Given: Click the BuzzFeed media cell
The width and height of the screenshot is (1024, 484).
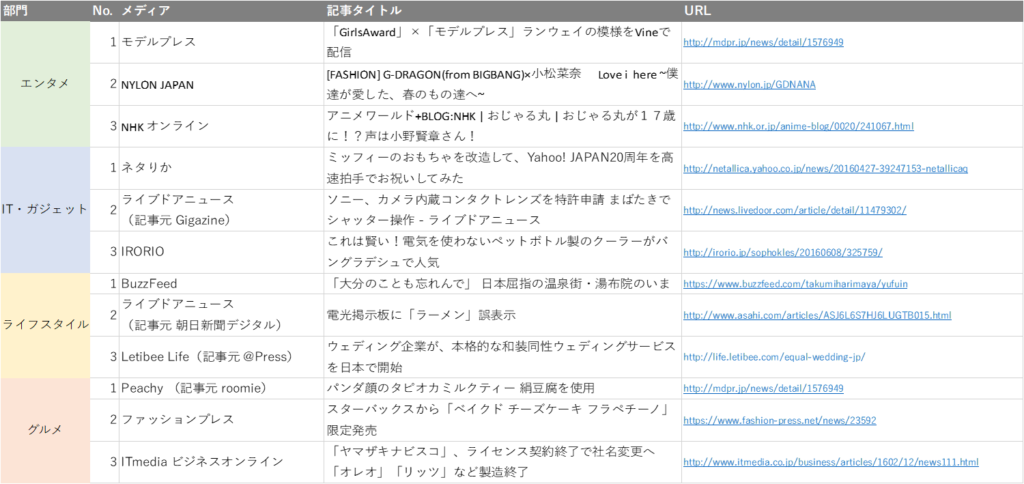Looking at the screenshot, I should coord(221,284).
